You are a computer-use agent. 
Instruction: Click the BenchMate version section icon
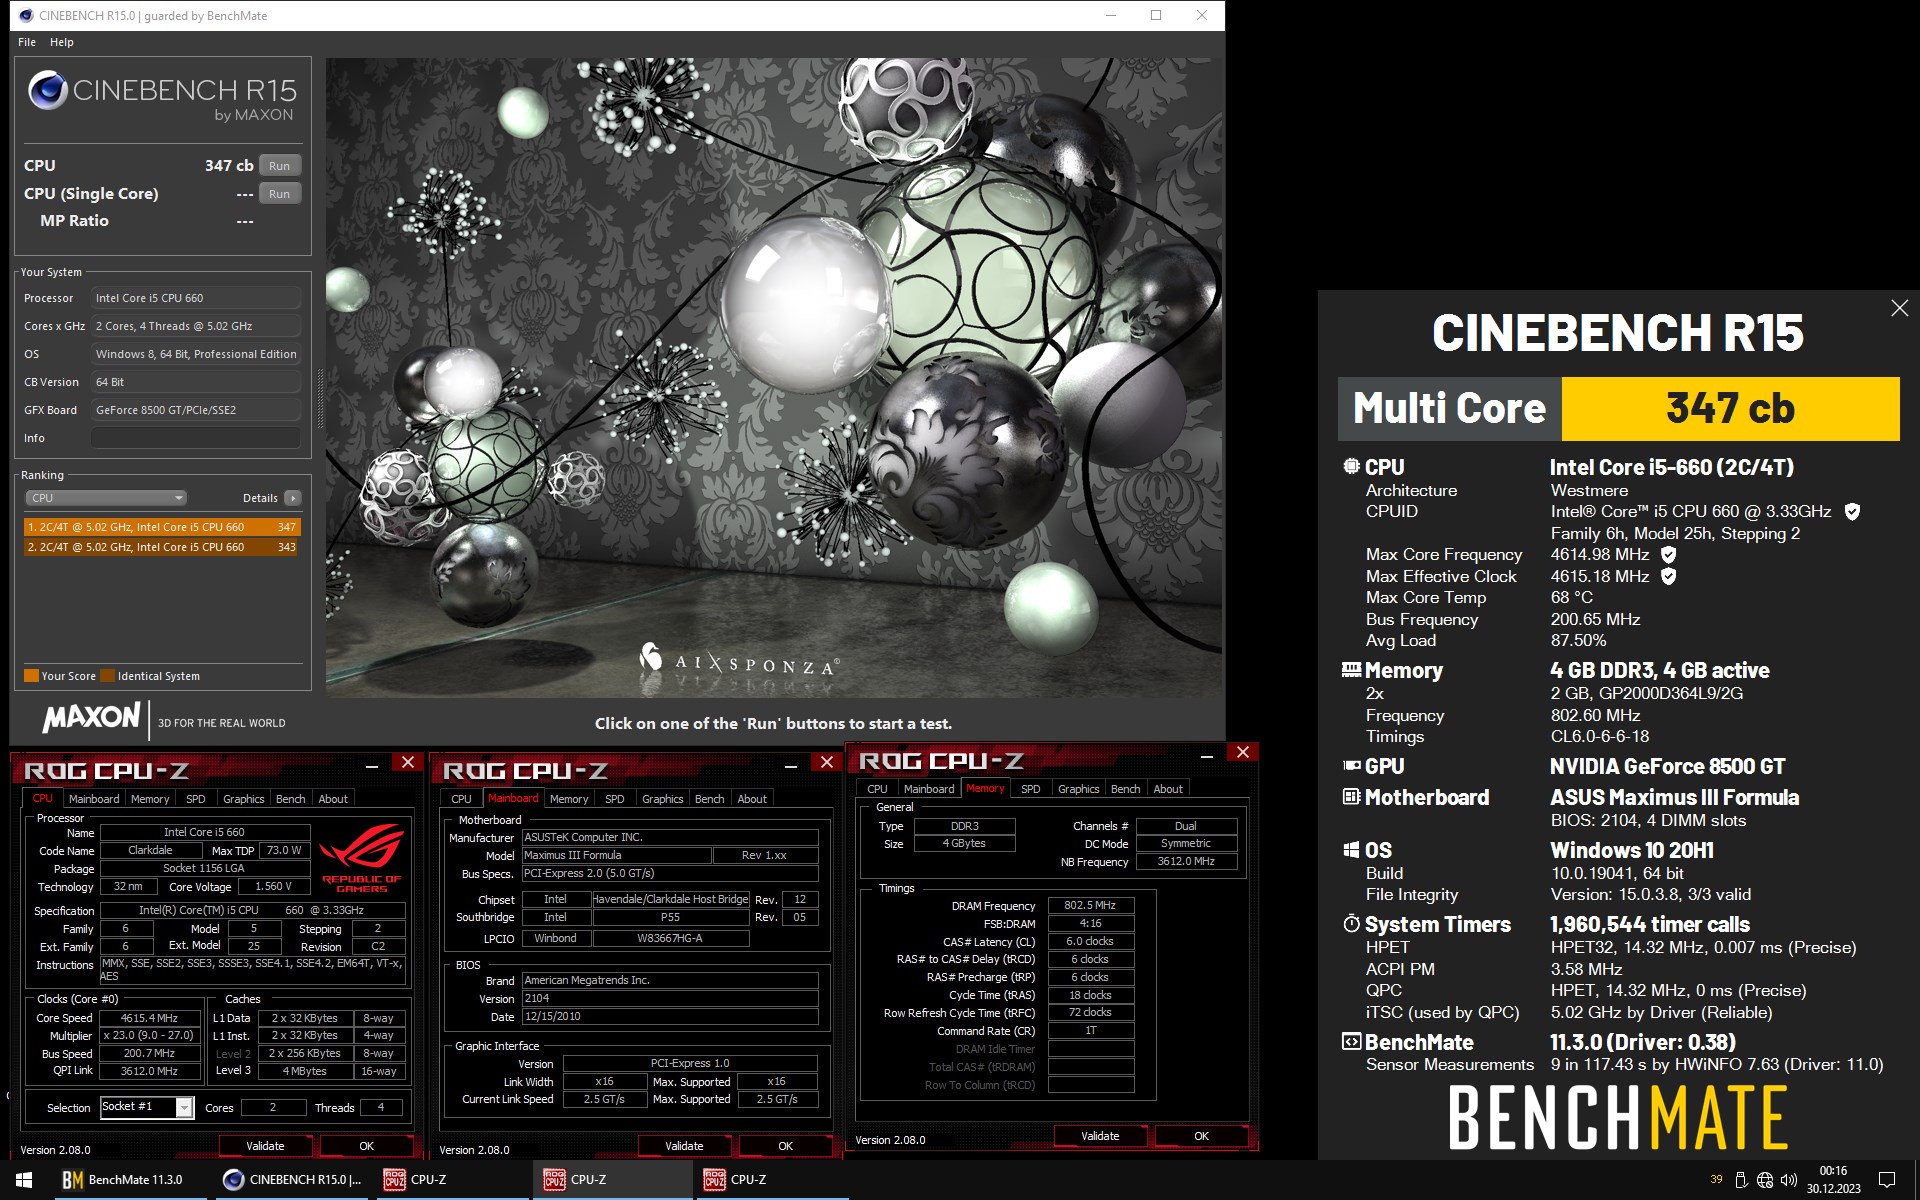point(1351,1042)
